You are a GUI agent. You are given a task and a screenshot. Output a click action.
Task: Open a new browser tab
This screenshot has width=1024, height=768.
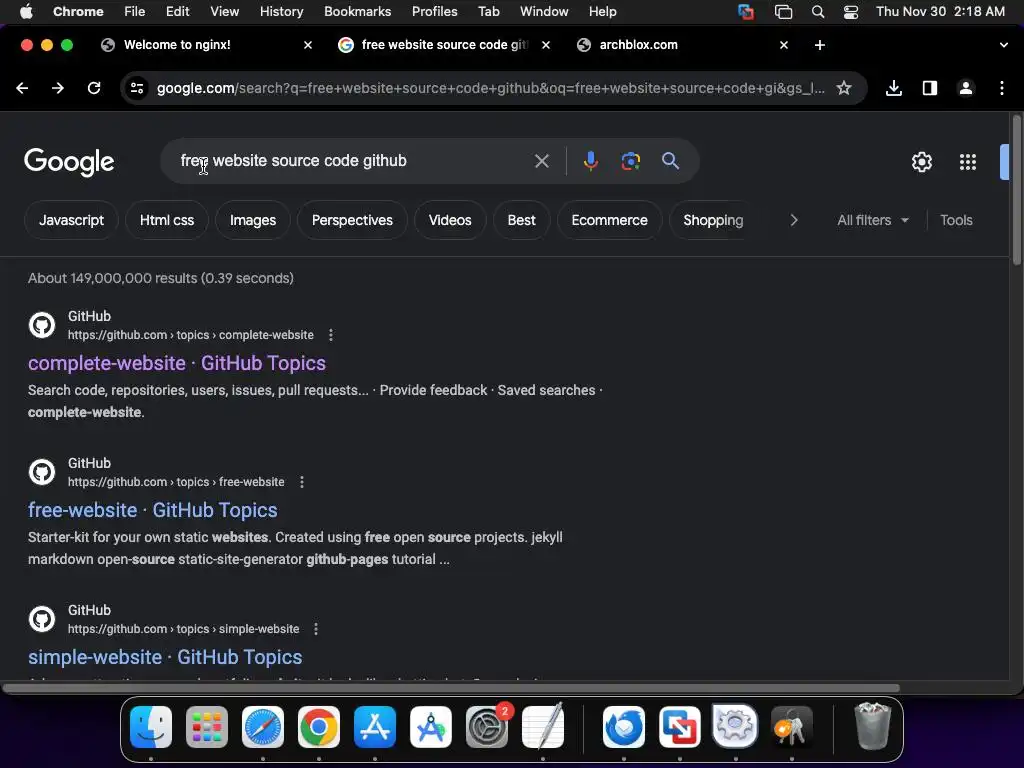coord(820,45)
